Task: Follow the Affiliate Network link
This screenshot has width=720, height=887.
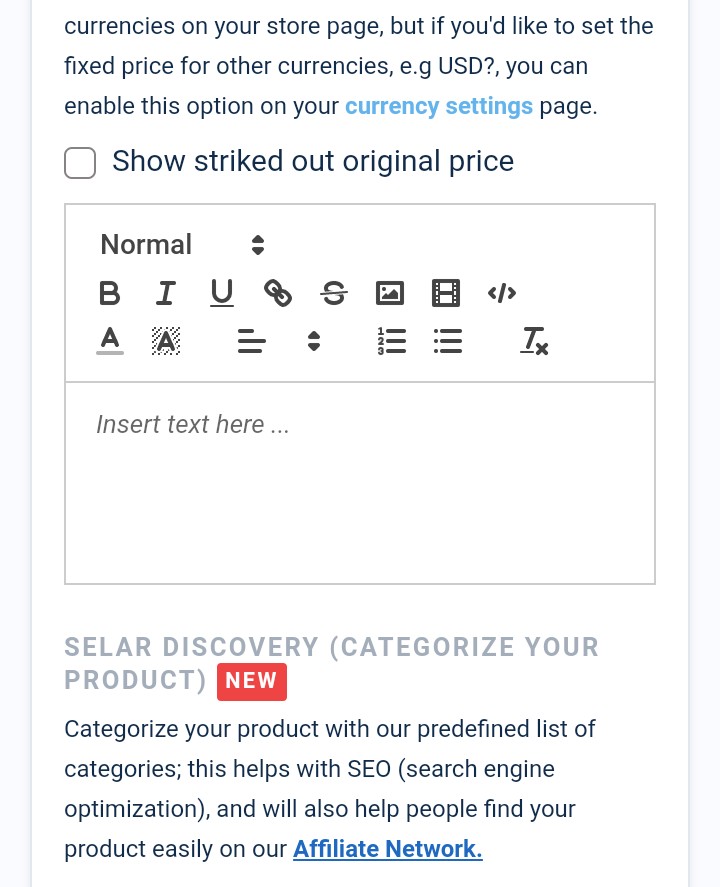Action: click(x=387, y=849)
